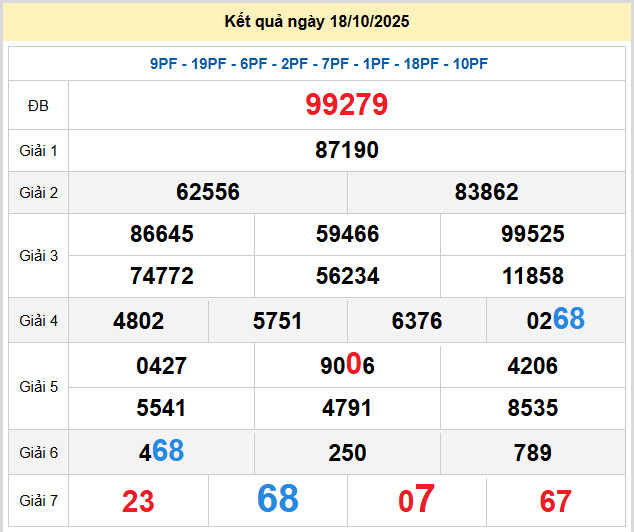Click the large blue 68 in Giải 7
The image size is (634, 532).
point(278,499)
